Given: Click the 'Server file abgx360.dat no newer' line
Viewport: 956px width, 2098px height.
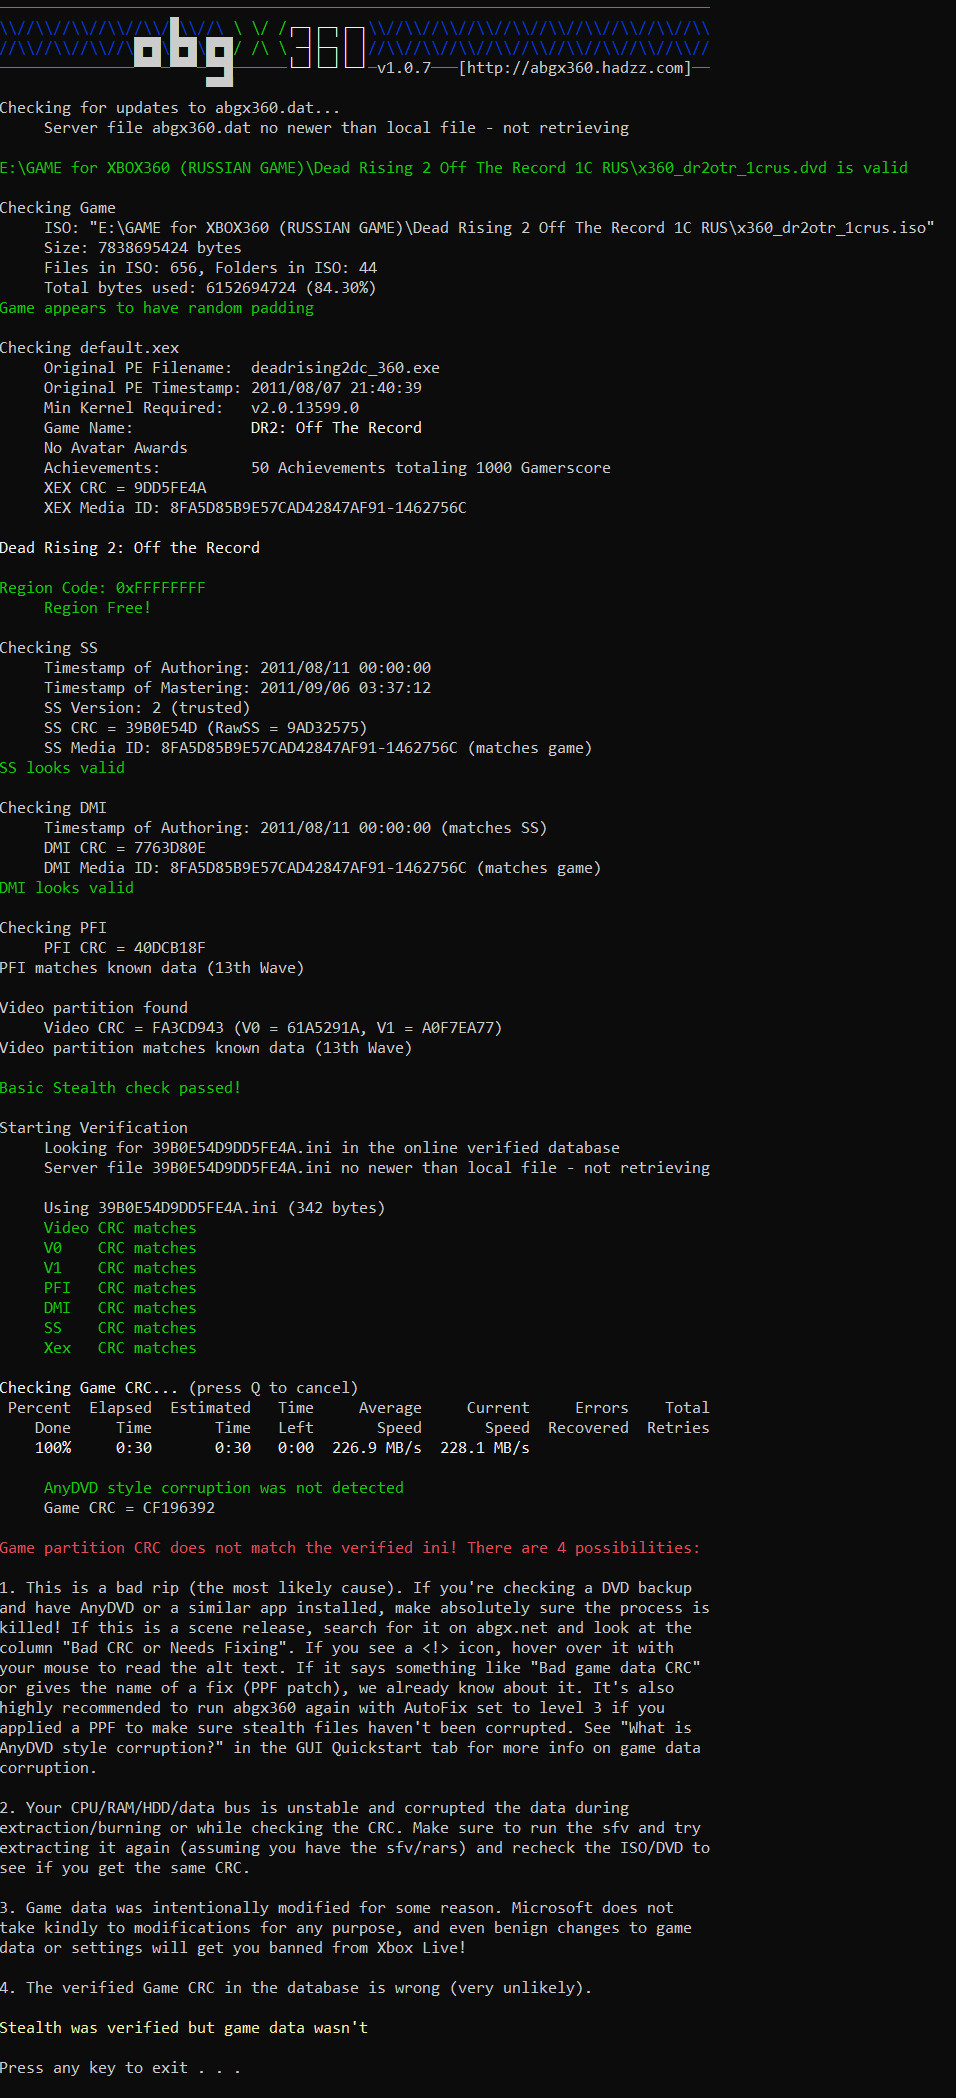Looking at the screenshot, I should click(336, 128).
